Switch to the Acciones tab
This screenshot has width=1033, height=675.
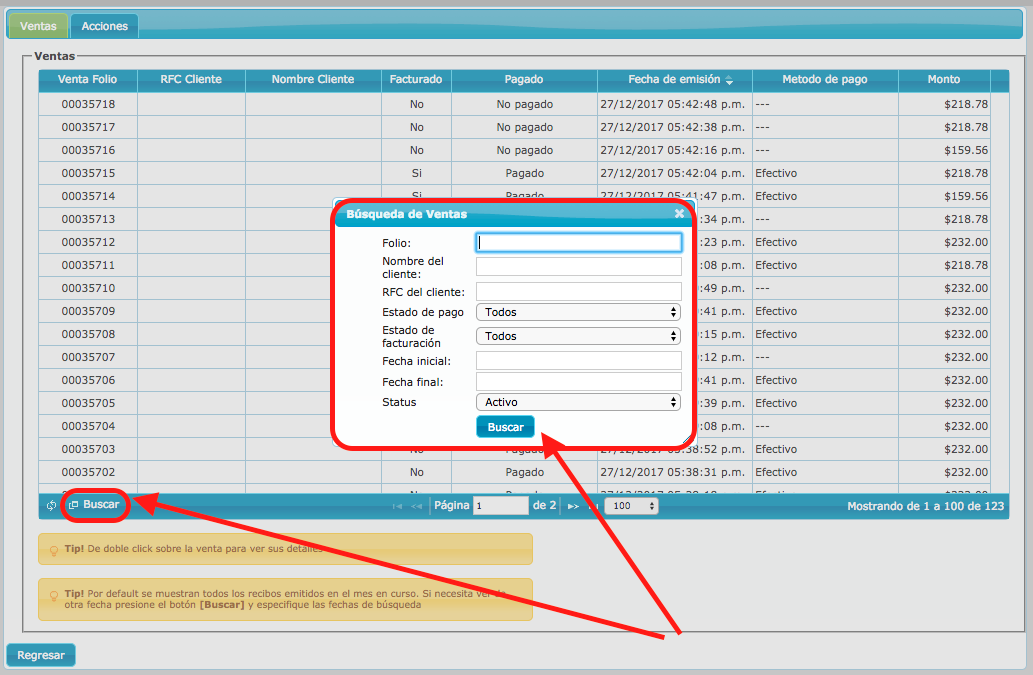tap(104, 26)
